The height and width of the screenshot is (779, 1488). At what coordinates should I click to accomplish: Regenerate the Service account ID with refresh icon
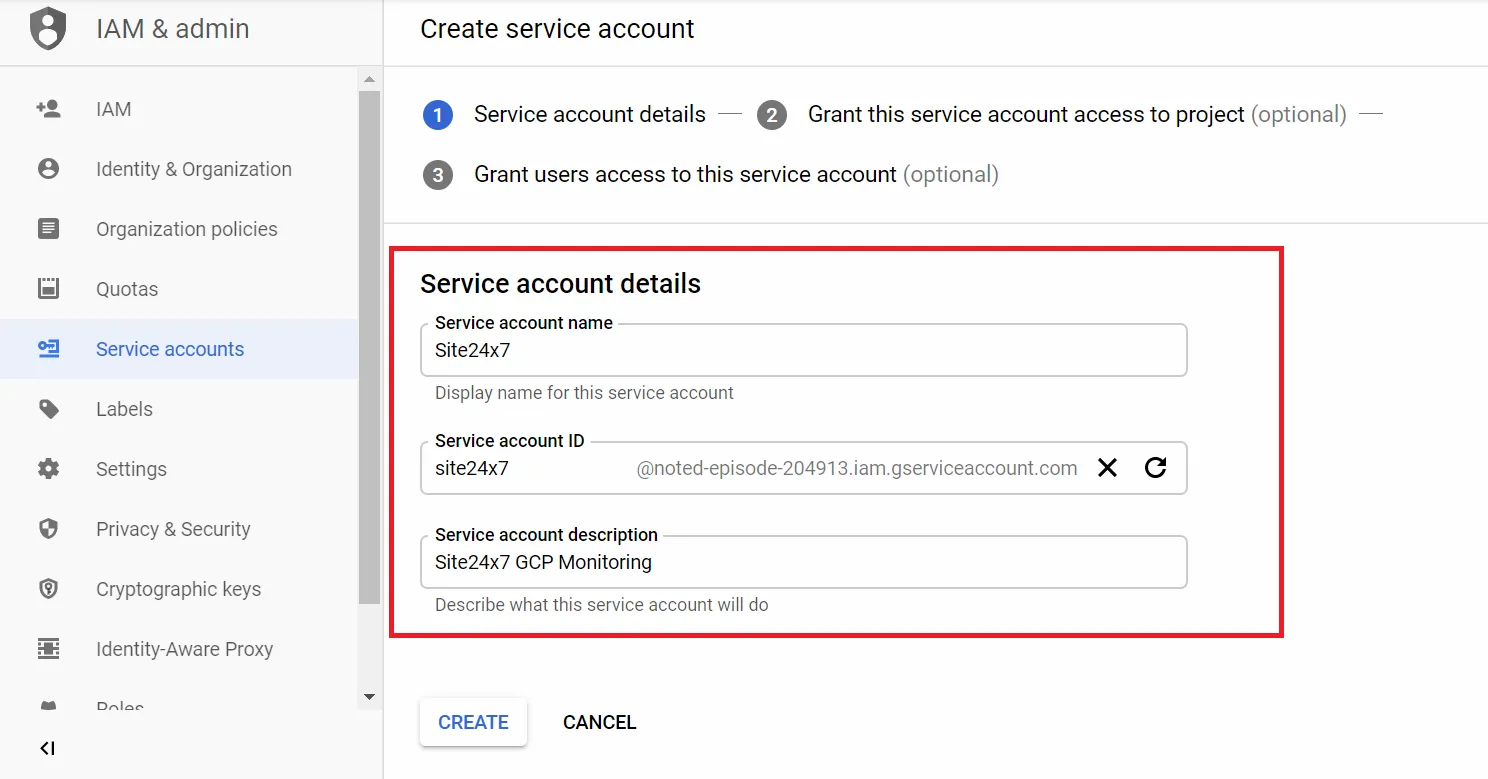click(1156, 468)
